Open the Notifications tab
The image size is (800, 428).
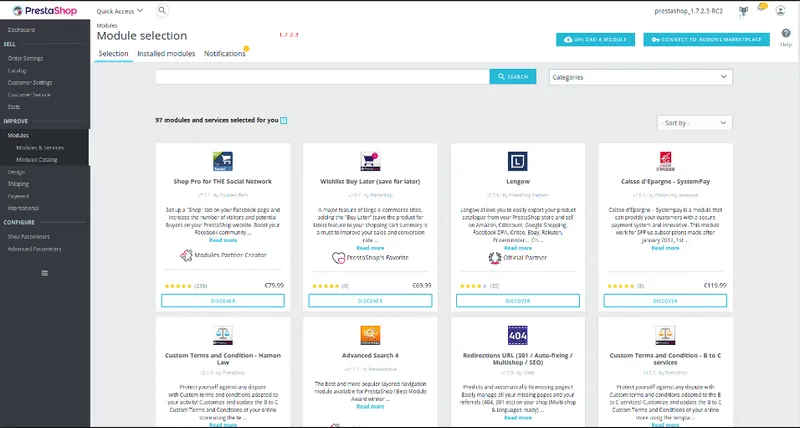(x=225, y=54)
